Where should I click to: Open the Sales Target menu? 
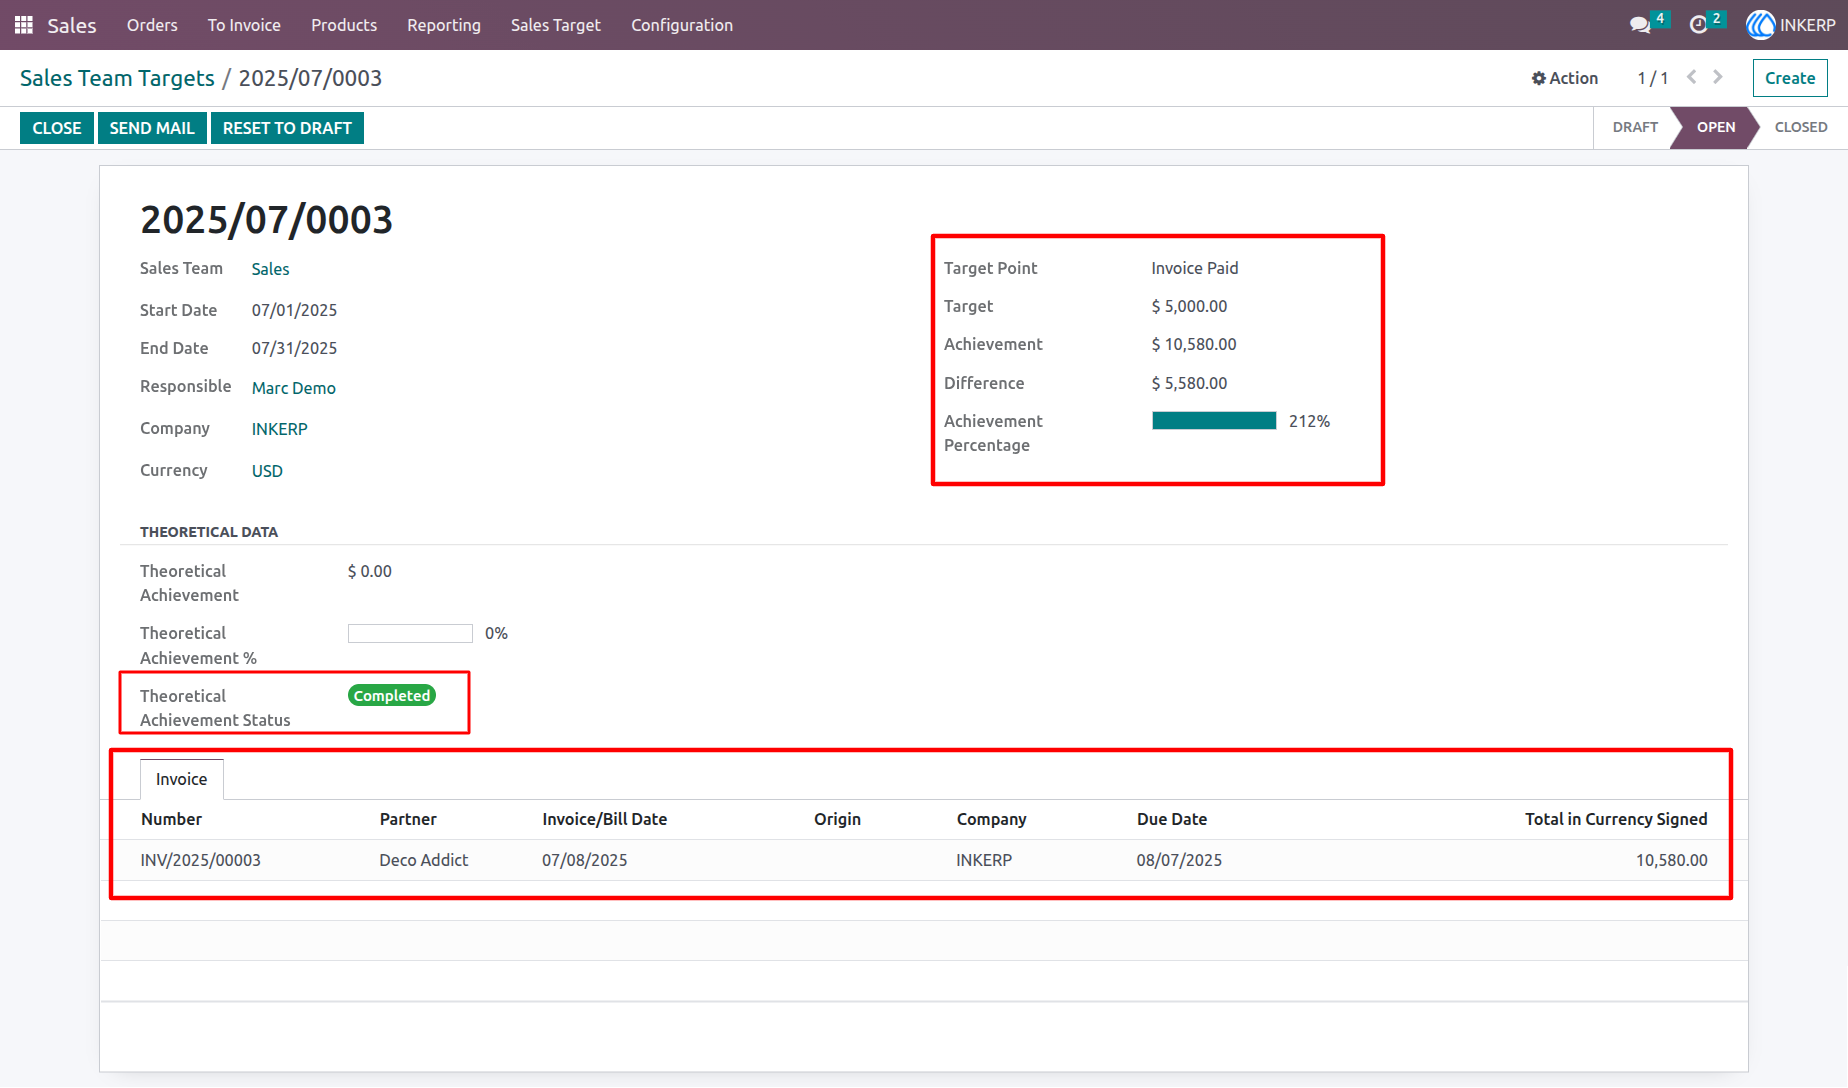556,25
